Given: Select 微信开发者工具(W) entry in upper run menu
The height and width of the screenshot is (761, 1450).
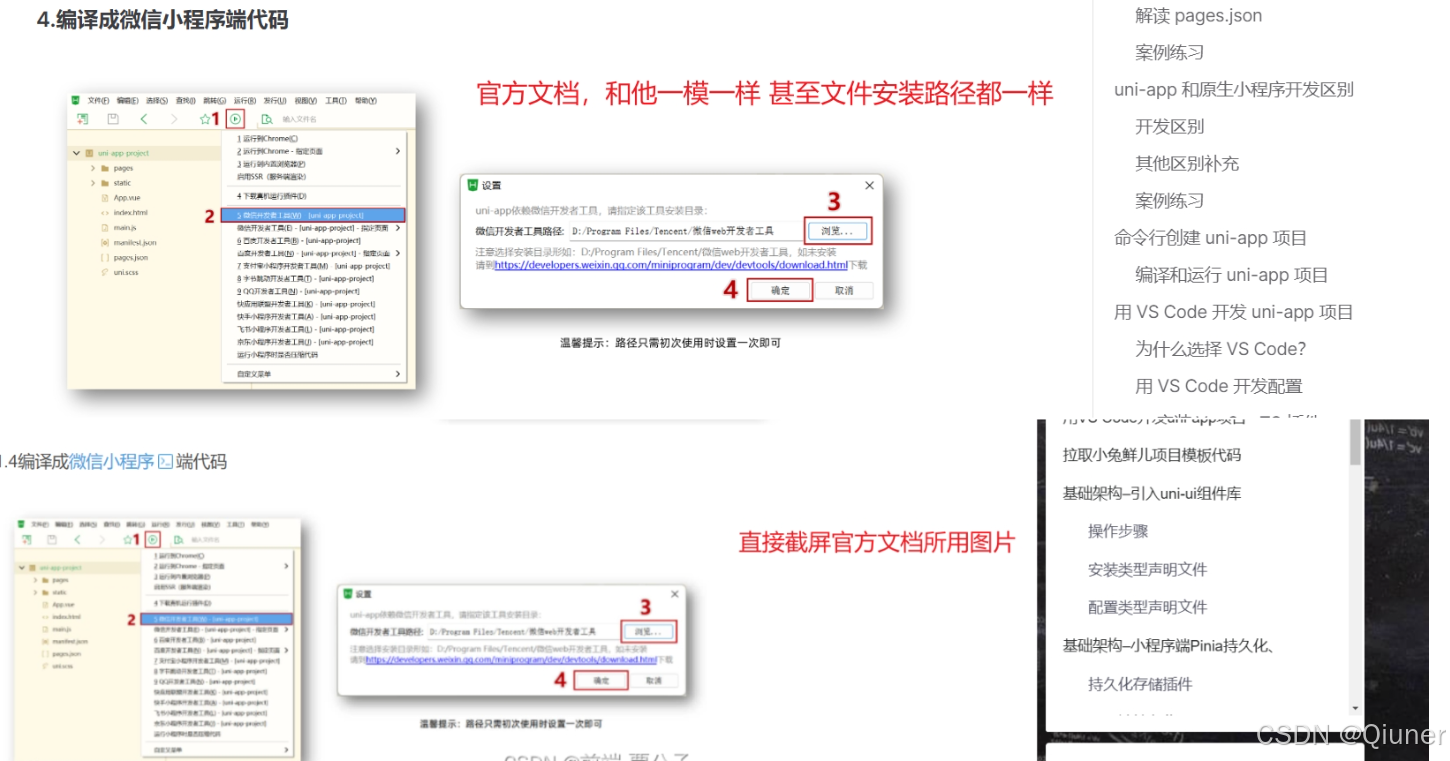Looking at the screenshot, I should 313,215.
